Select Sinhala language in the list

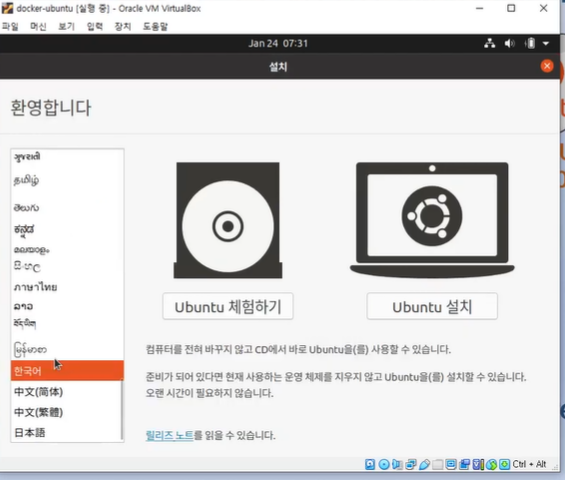67,267
